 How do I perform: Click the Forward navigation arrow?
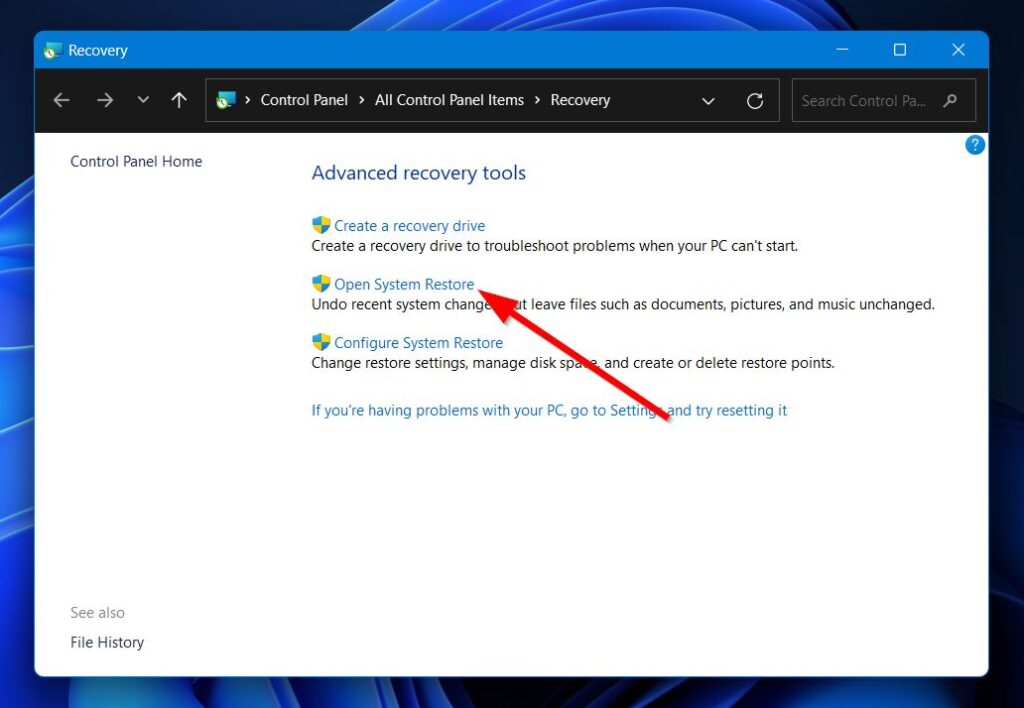[105, 100]
